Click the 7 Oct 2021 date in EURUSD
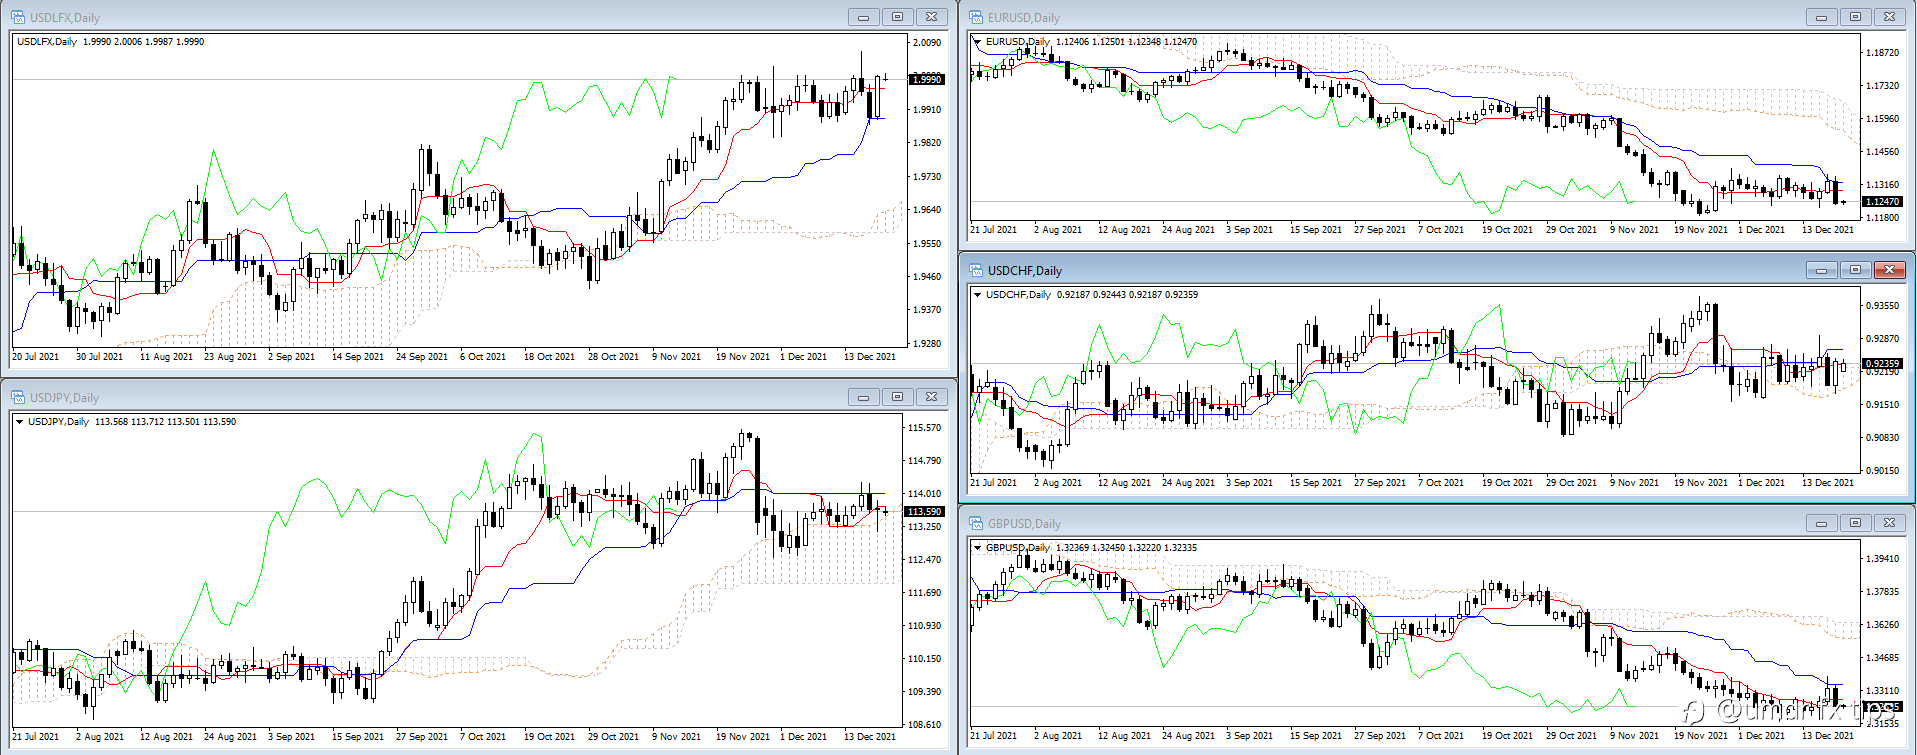The image size is (1917, 755). click(x=1441, y=229)
